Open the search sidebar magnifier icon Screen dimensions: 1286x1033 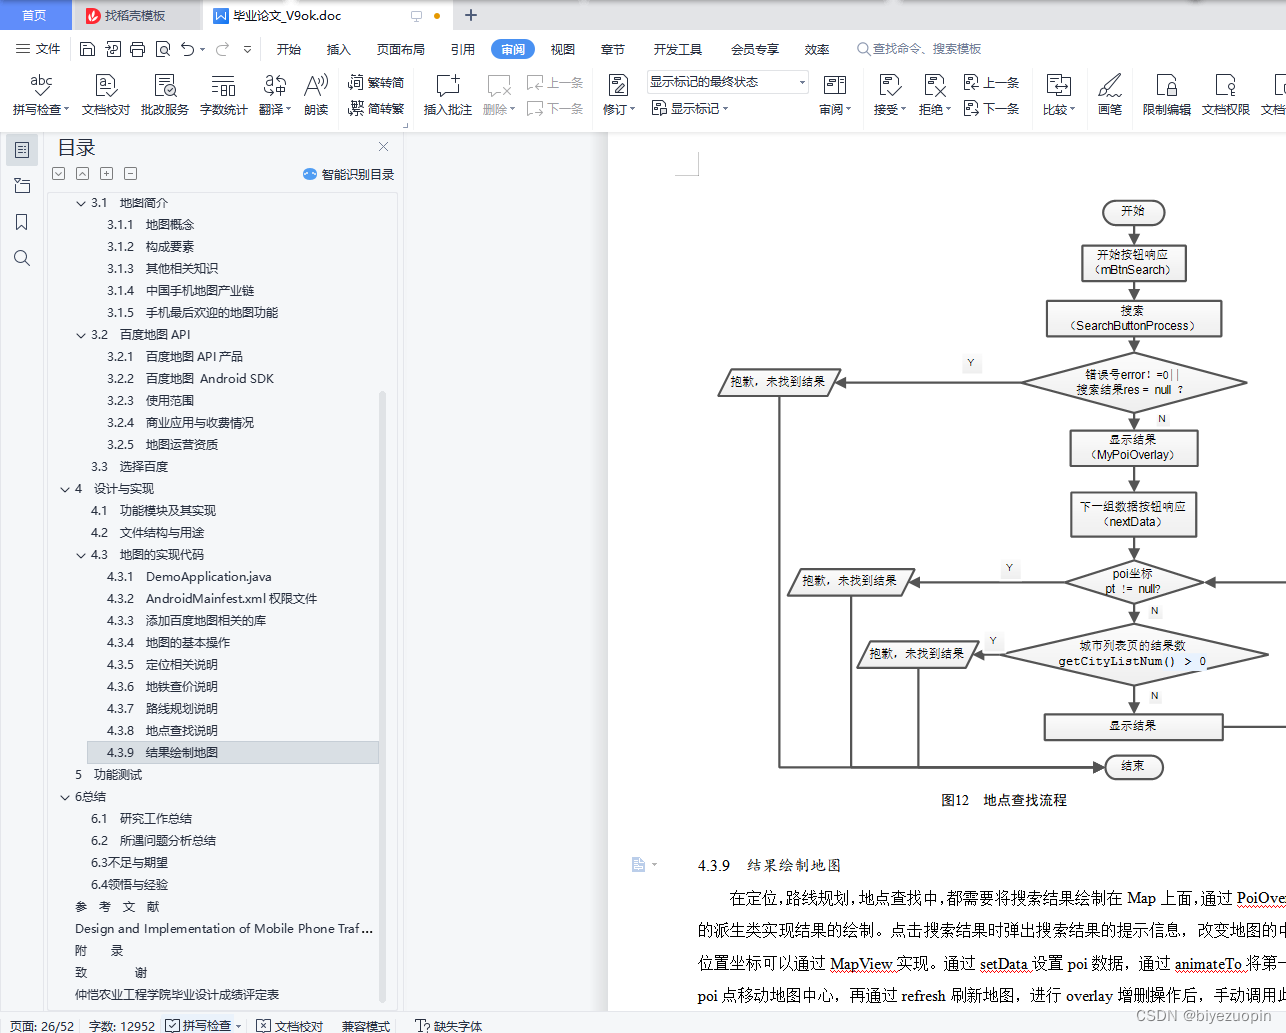[22, 258]
